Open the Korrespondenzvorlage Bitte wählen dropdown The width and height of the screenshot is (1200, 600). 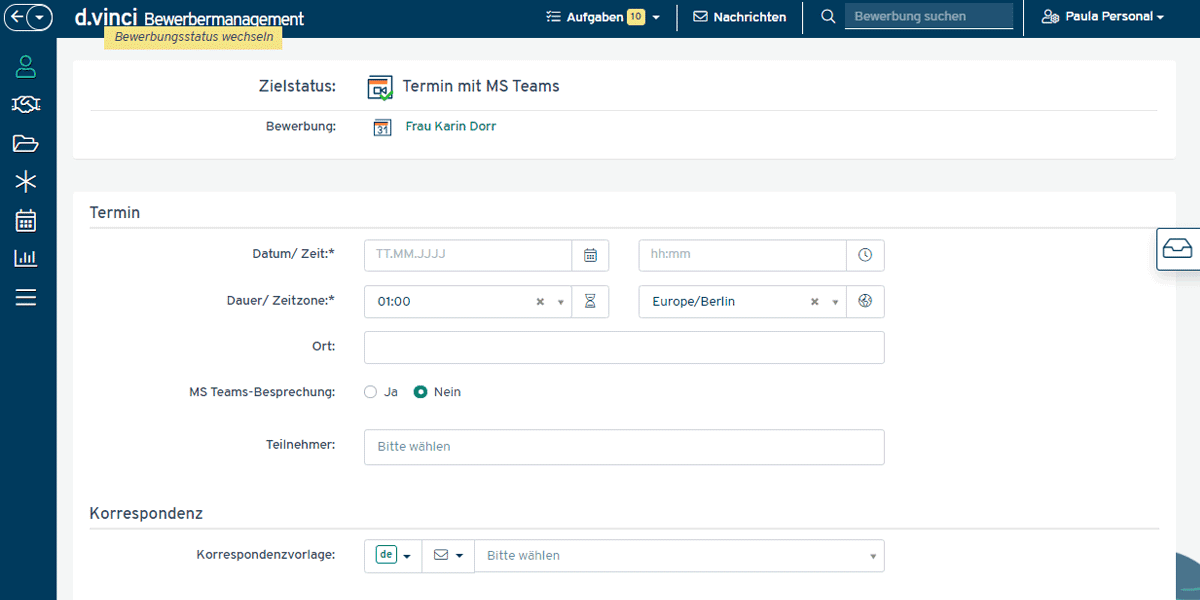tap(679, 556)
